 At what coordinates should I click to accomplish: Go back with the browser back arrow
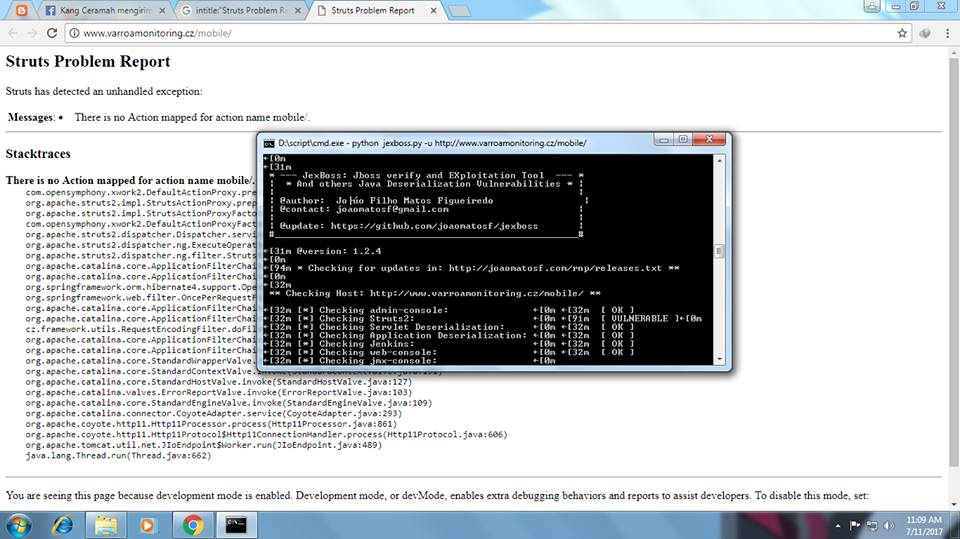[x=13, y=33]
